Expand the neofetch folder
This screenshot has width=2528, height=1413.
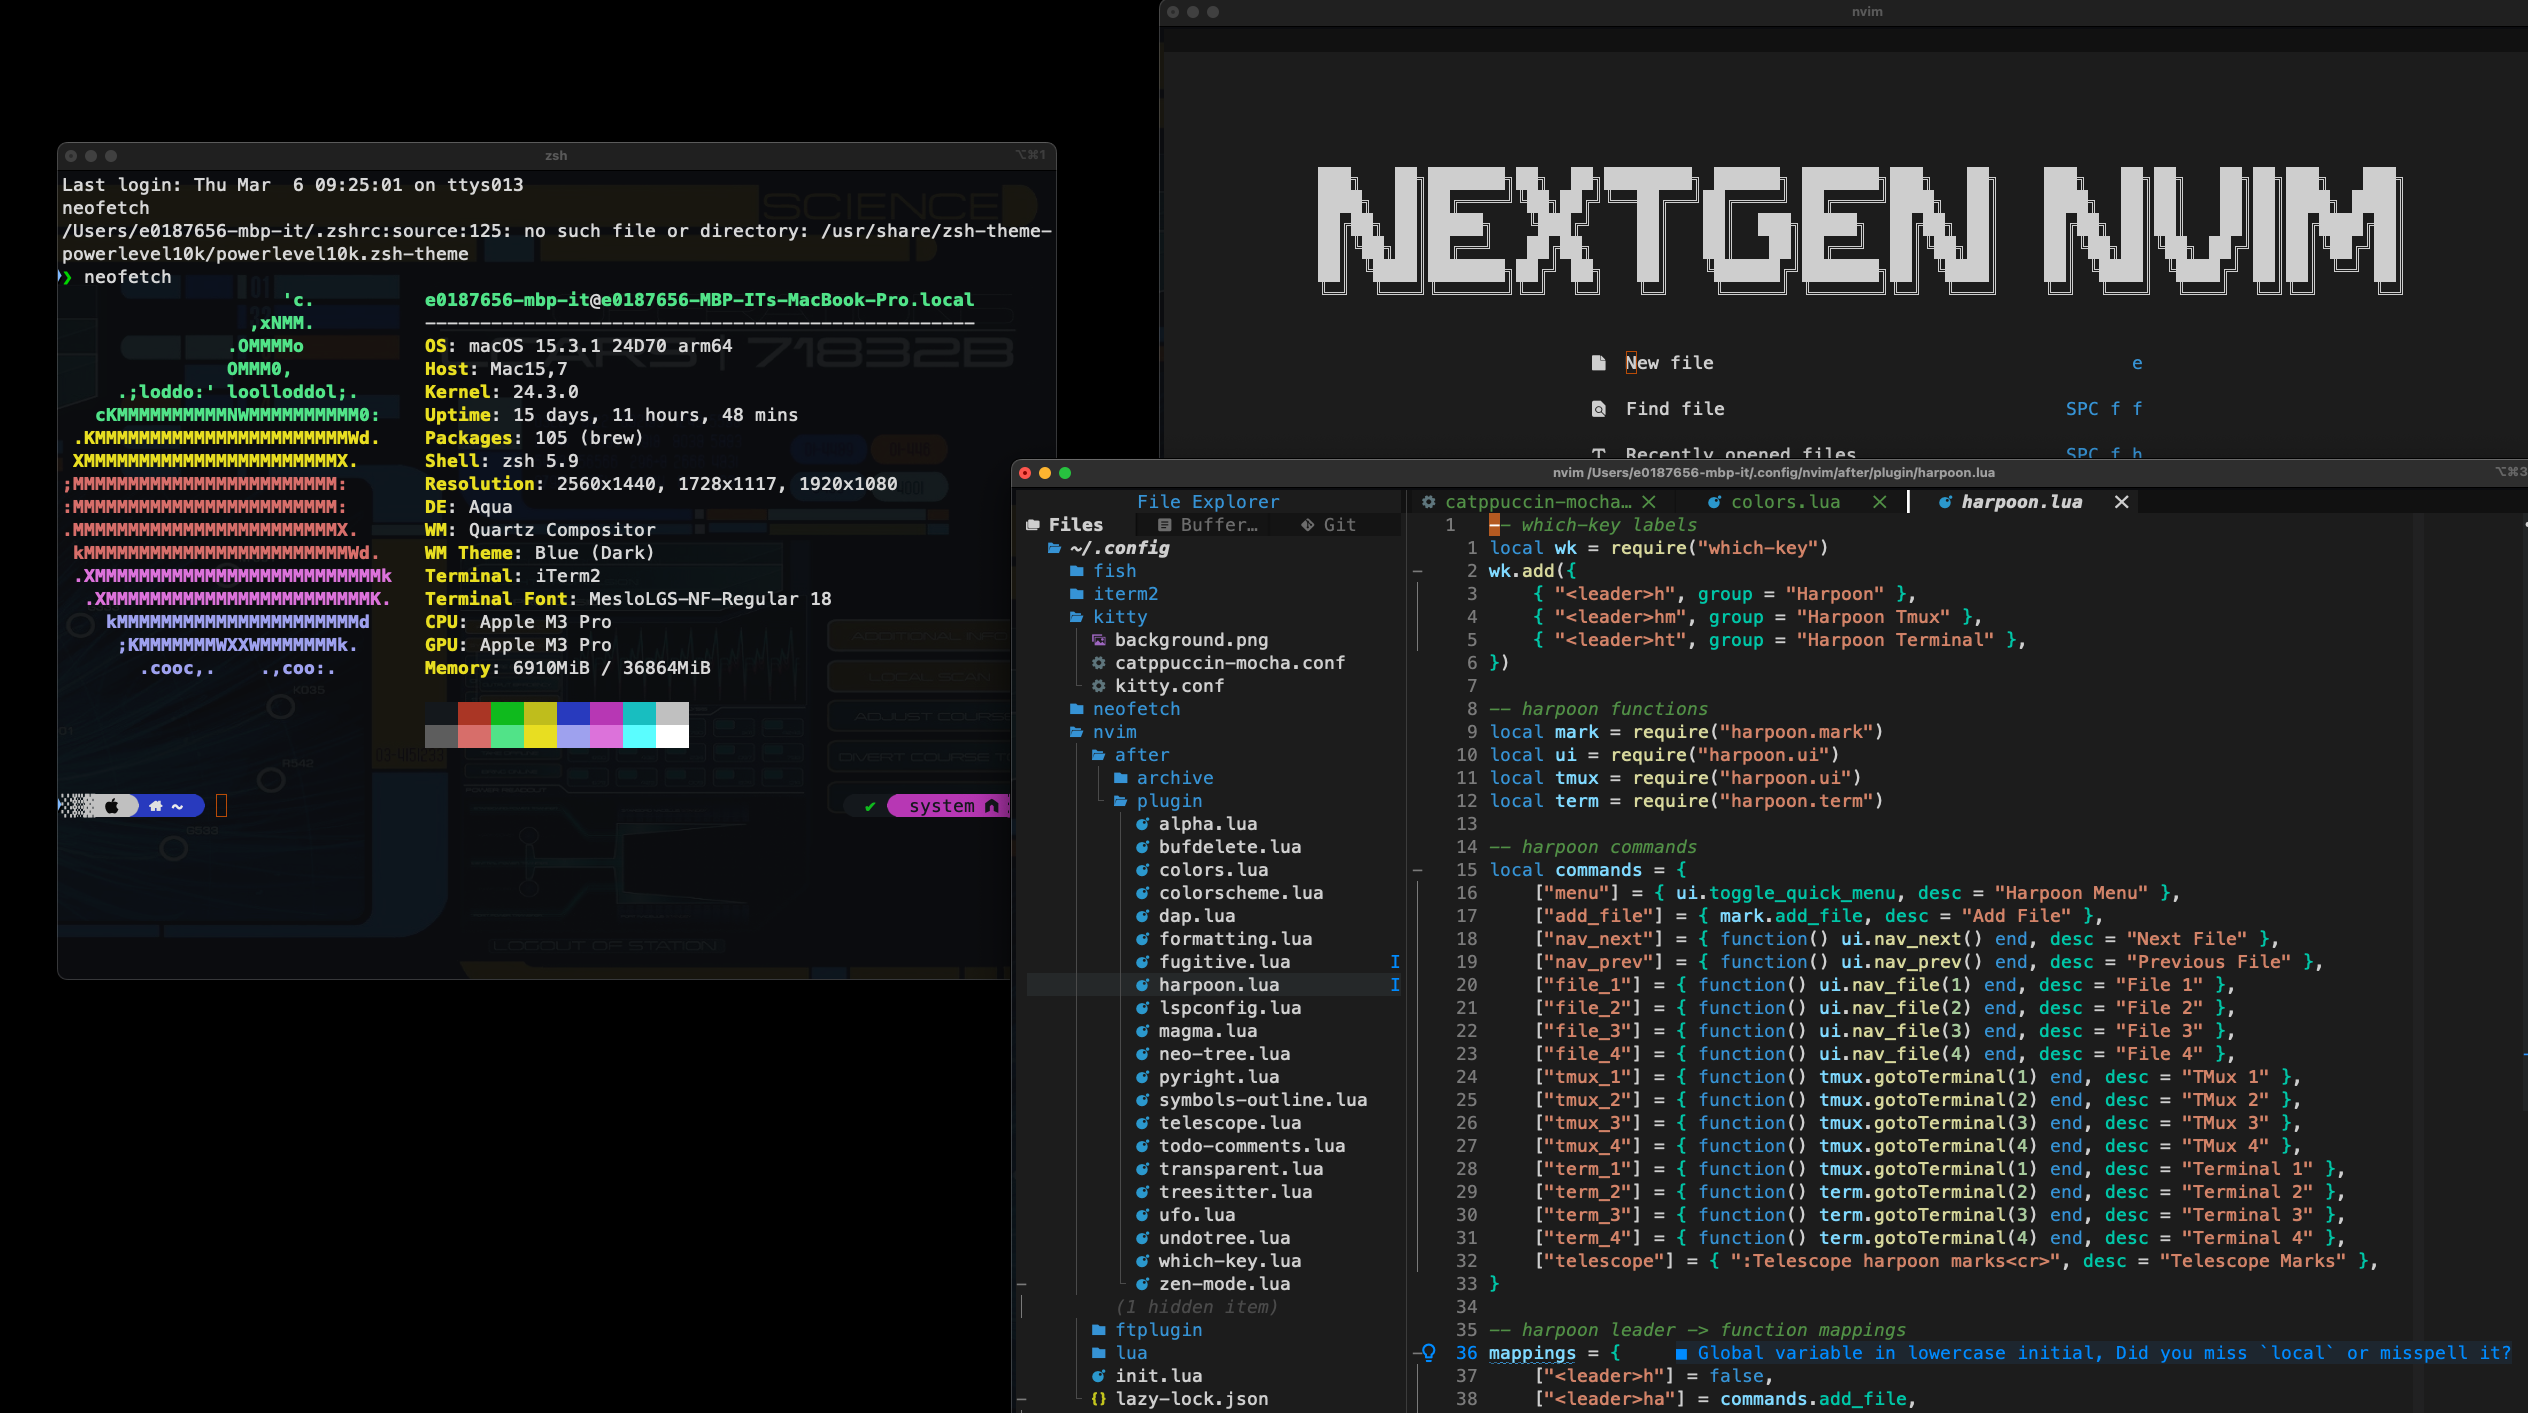tap(1124, 709)
